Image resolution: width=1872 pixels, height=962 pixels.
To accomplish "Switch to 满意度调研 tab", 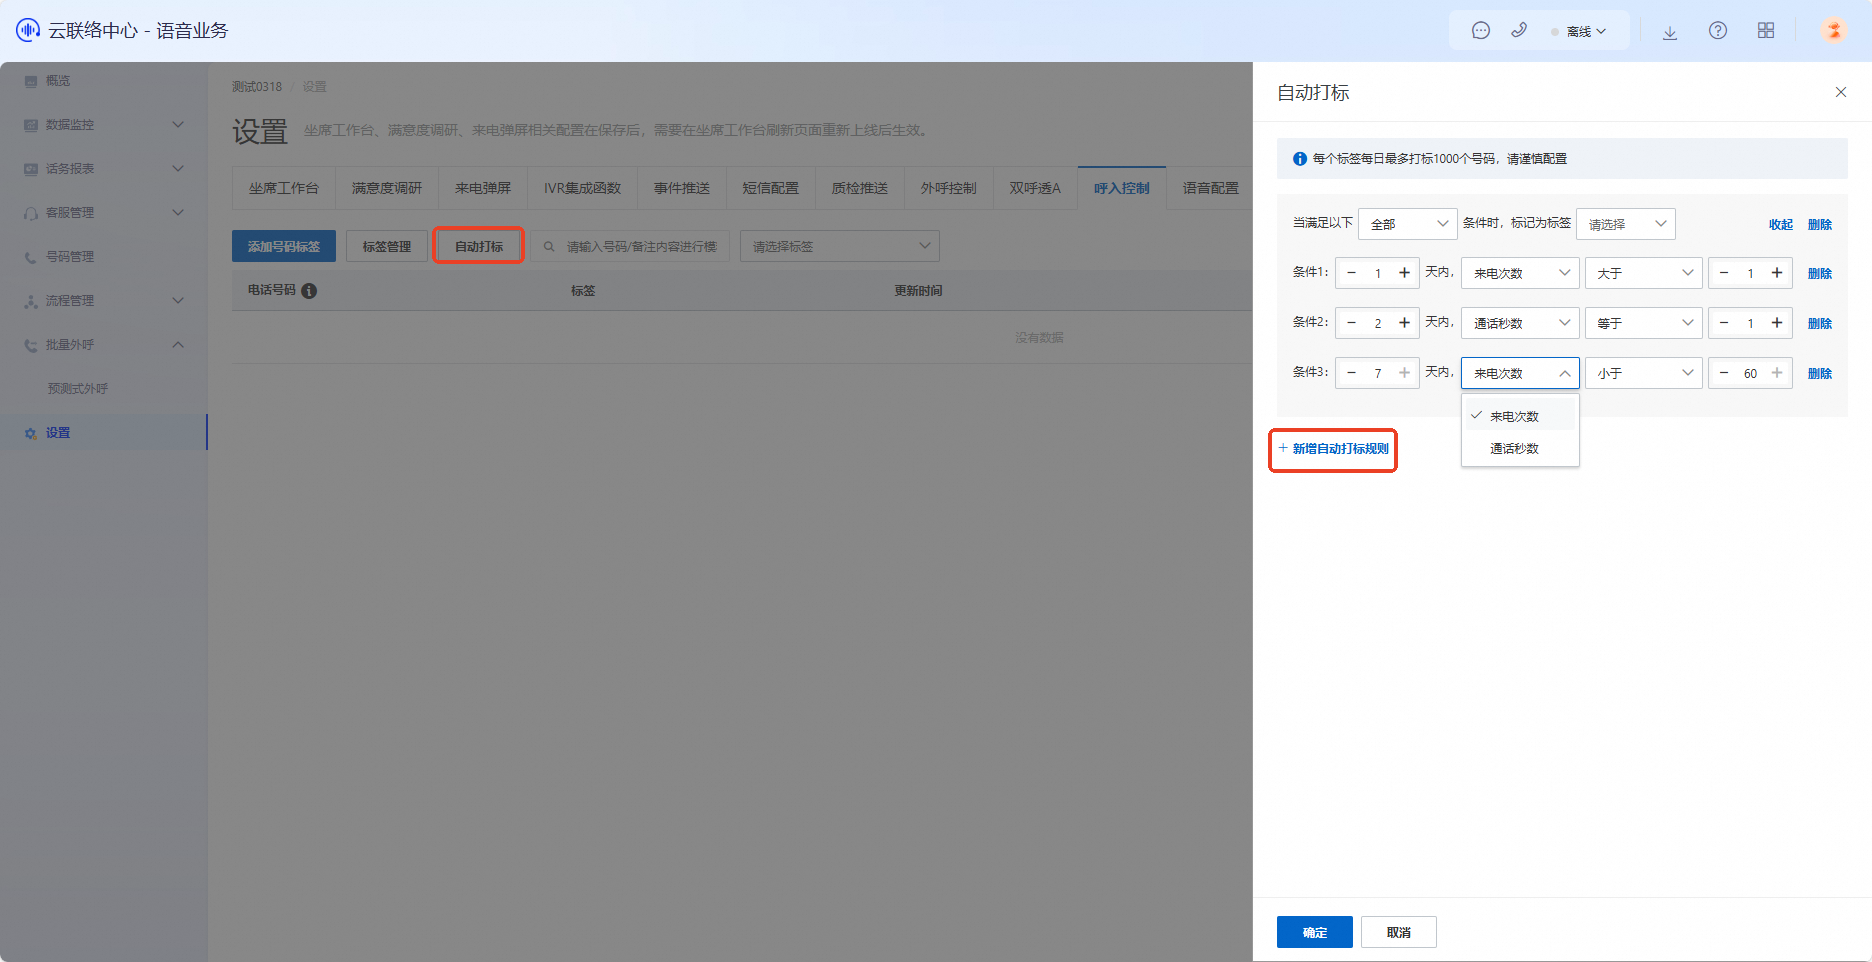I will (387, 188).
